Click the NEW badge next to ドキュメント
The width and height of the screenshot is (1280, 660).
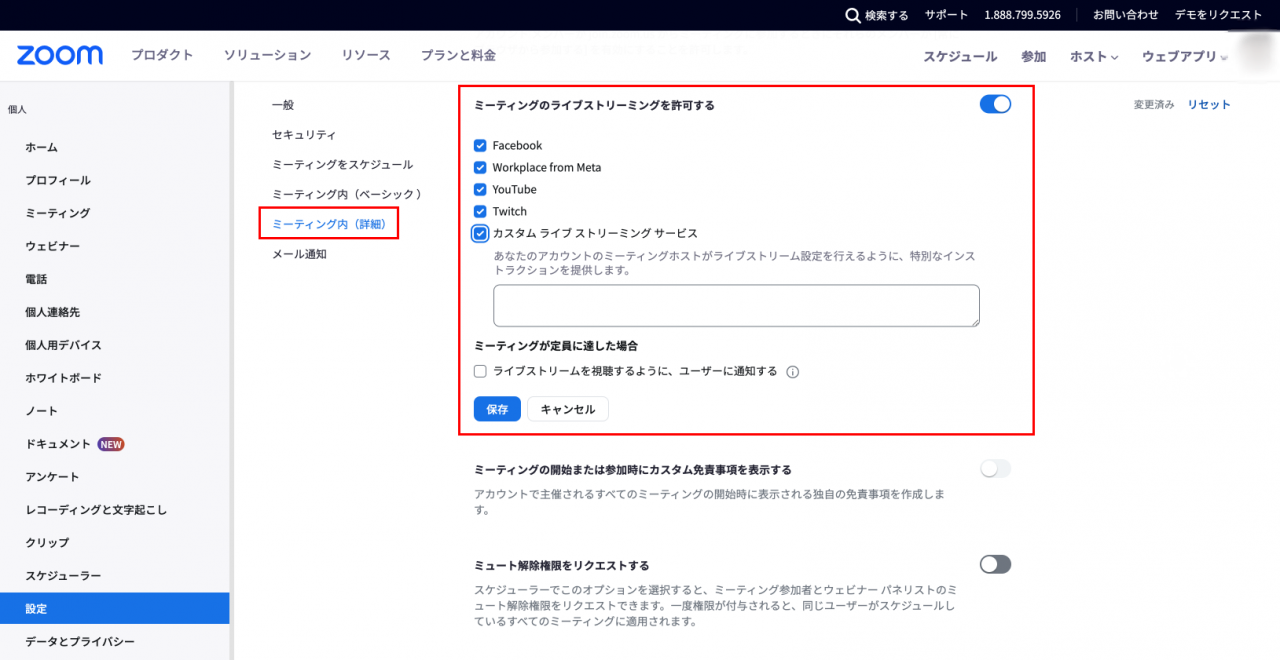[111, 444]
